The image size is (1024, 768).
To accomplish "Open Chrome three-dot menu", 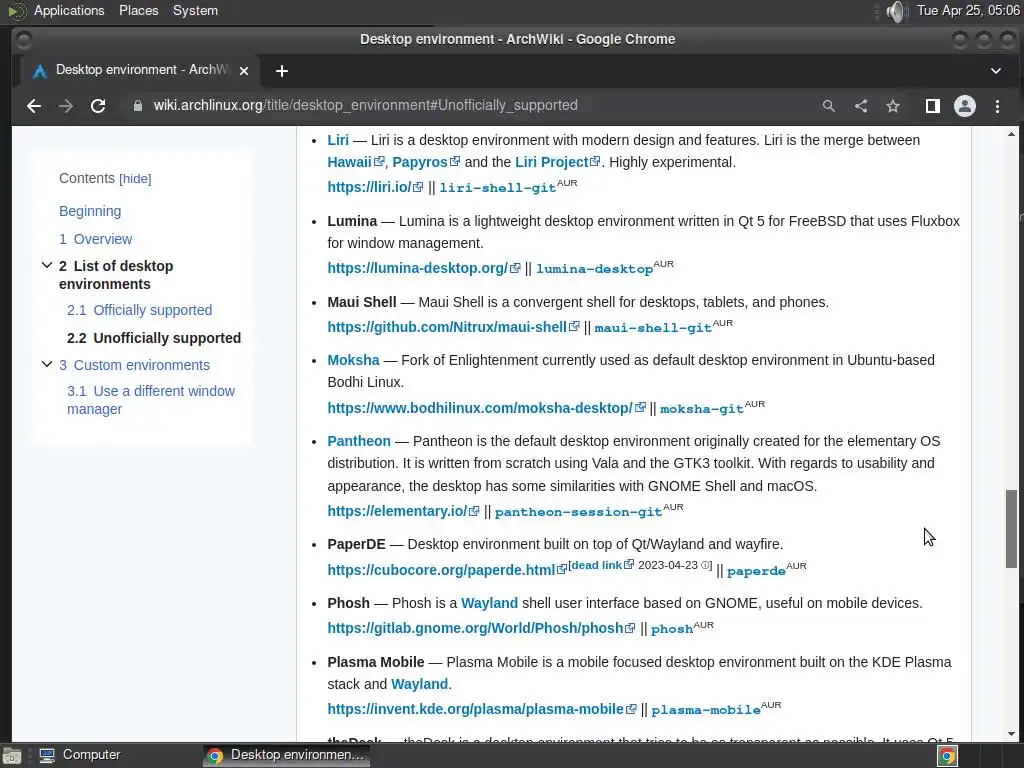I will tap(997, 106).
